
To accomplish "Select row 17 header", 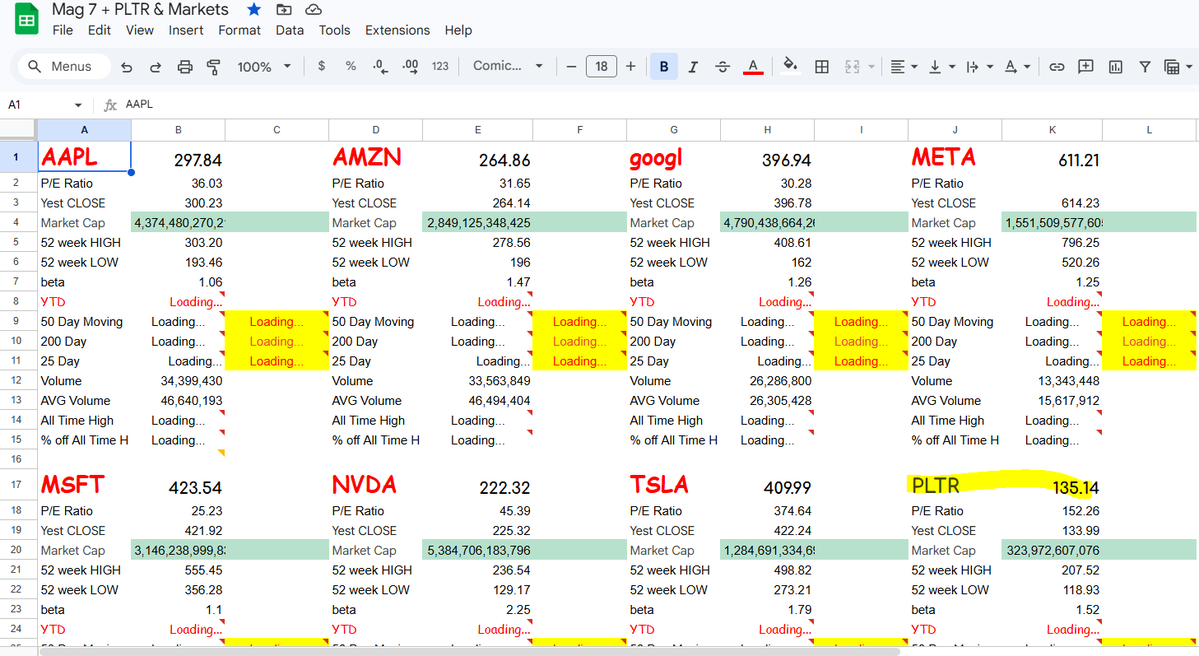I will [x=16, y=484].
